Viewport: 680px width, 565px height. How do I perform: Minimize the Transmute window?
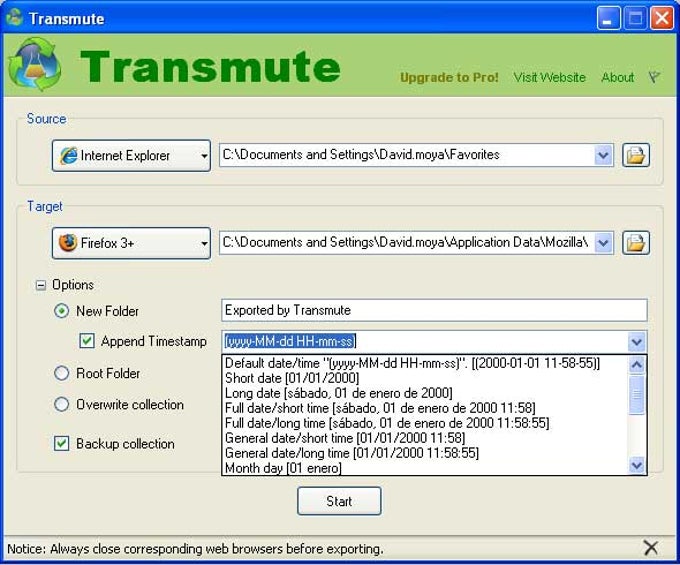tap(608, 18)
